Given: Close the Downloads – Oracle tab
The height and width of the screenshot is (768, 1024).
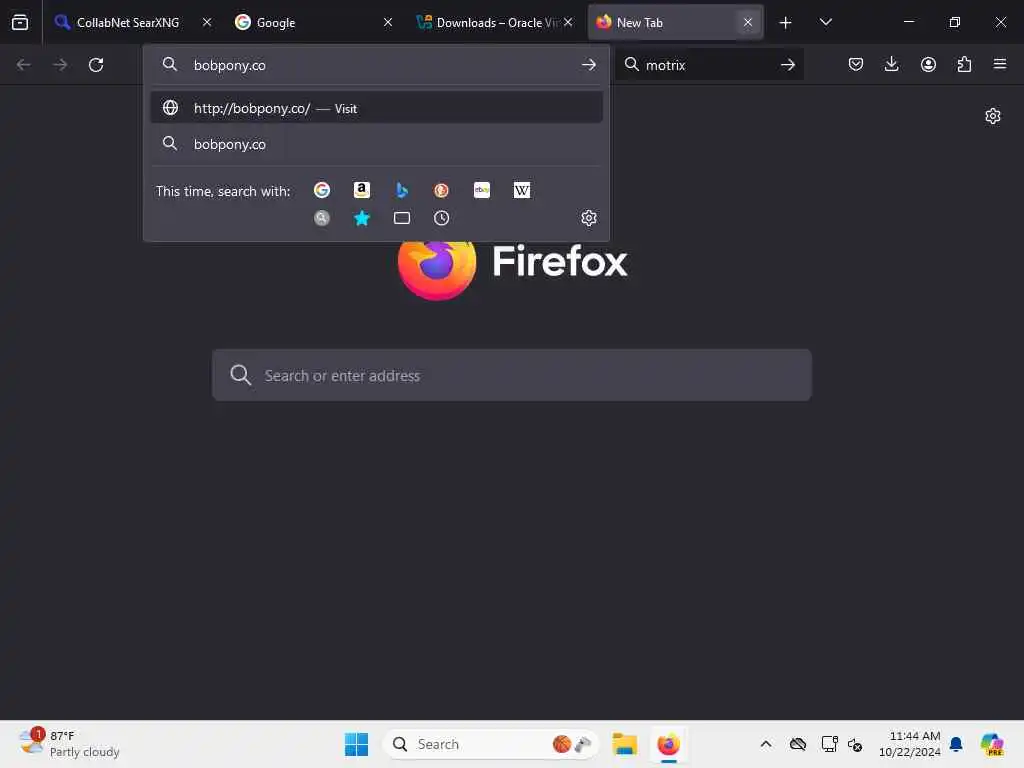Looking at the screenshot, I should pyautogui.click(x=568, y=22).
